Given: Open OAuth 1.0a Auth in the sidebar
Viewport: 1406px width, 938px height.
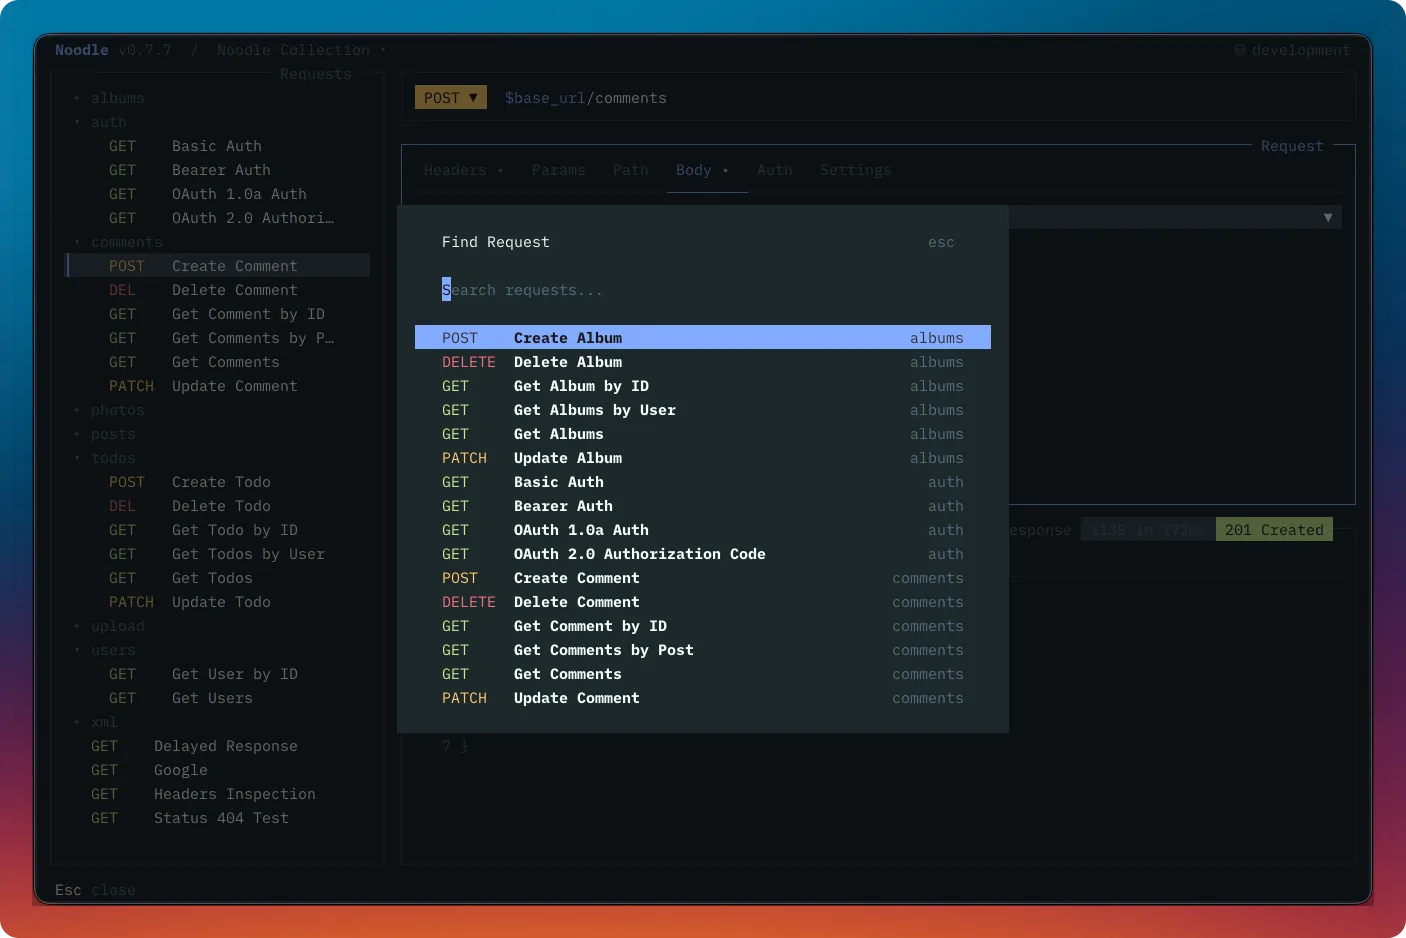Looking at the screenshot, I should pyautogui.click(x=218, y=194).
